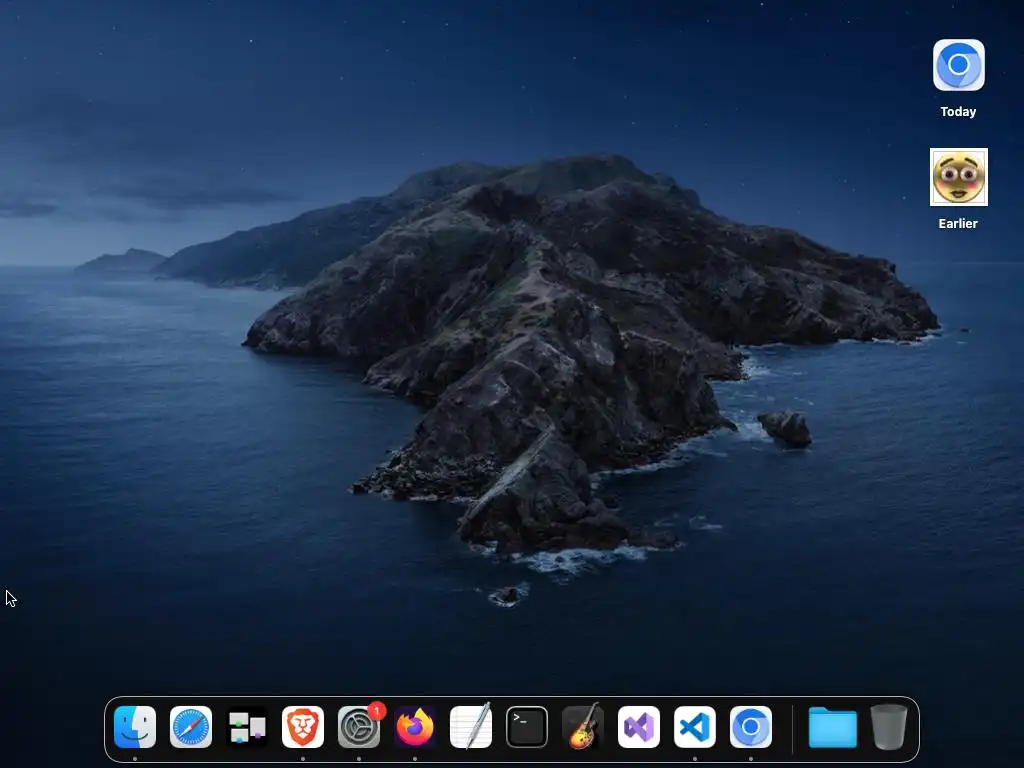Open System Preferences with notification badge

tap(359, 726)
